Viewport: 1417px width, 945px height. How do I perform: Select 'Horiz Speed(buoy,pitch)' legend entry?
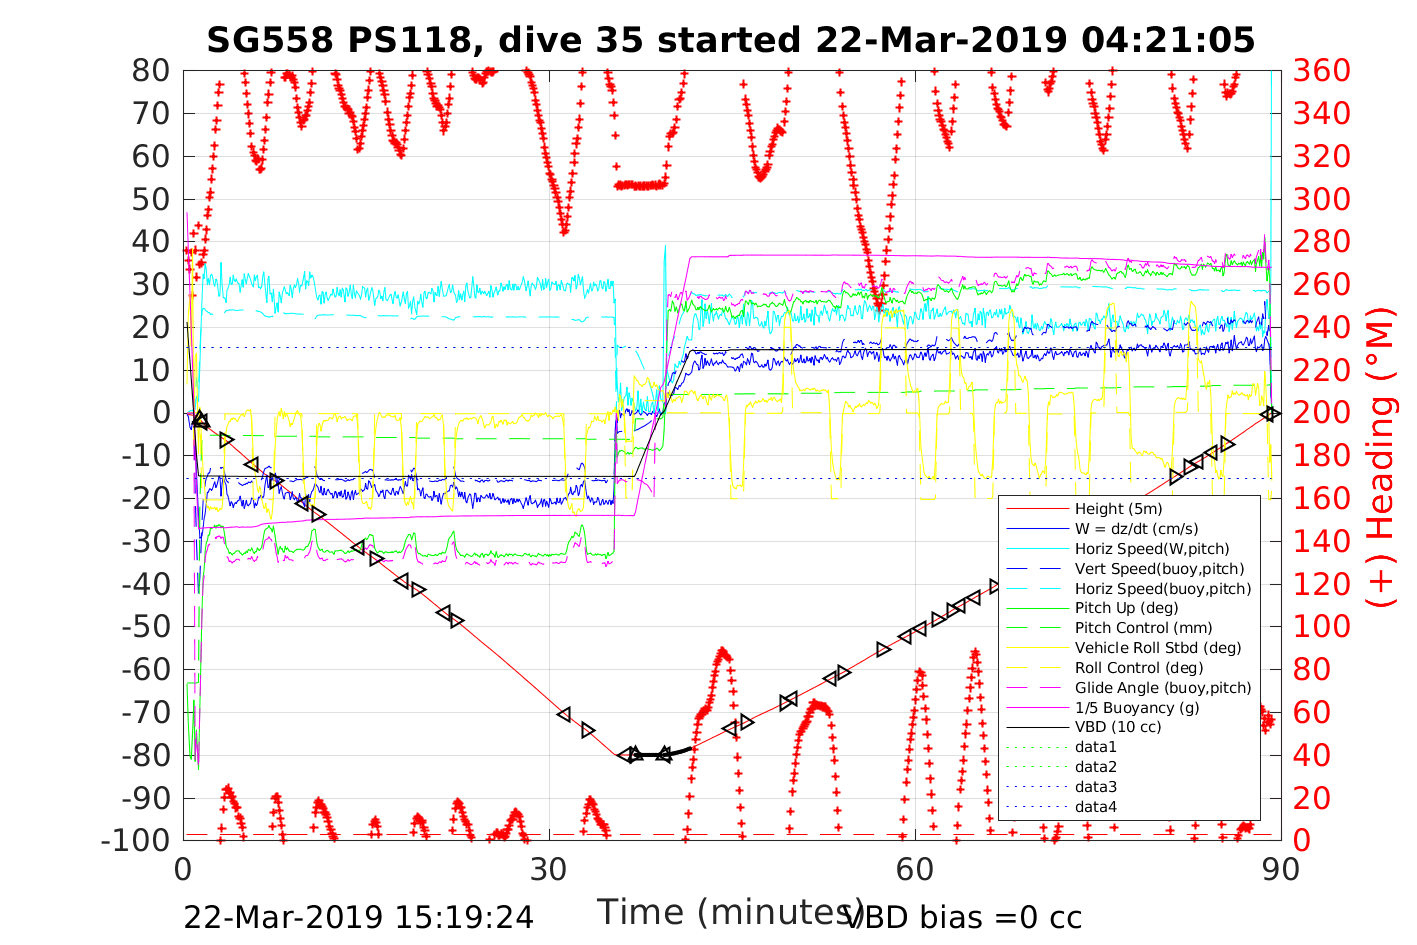(x=1163, y=589)
